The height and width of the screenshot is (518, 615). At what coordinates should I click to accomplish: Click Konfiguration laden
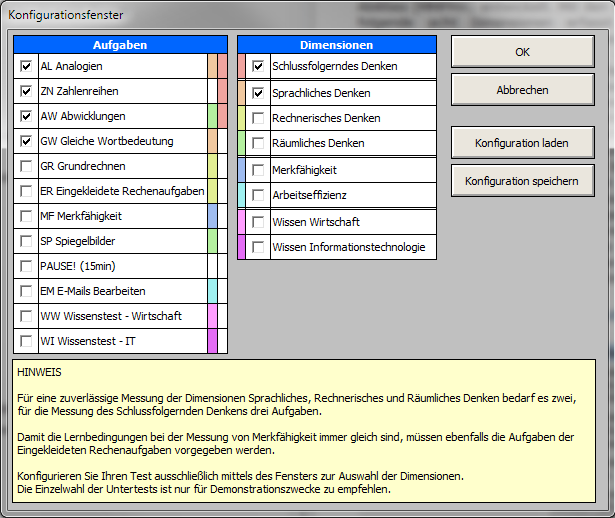[522, 143]
